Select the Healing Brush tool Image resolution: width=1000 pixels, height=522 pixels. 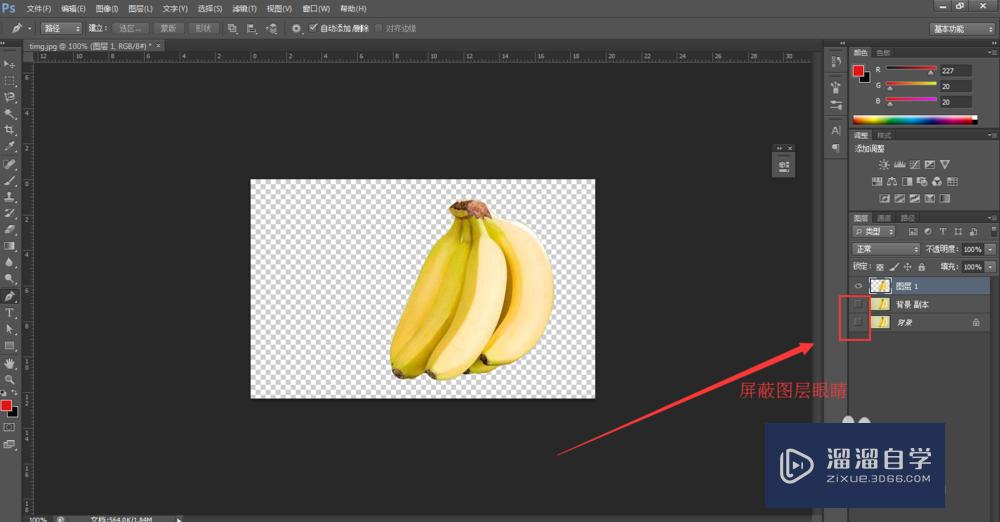(x=9, y=165)
